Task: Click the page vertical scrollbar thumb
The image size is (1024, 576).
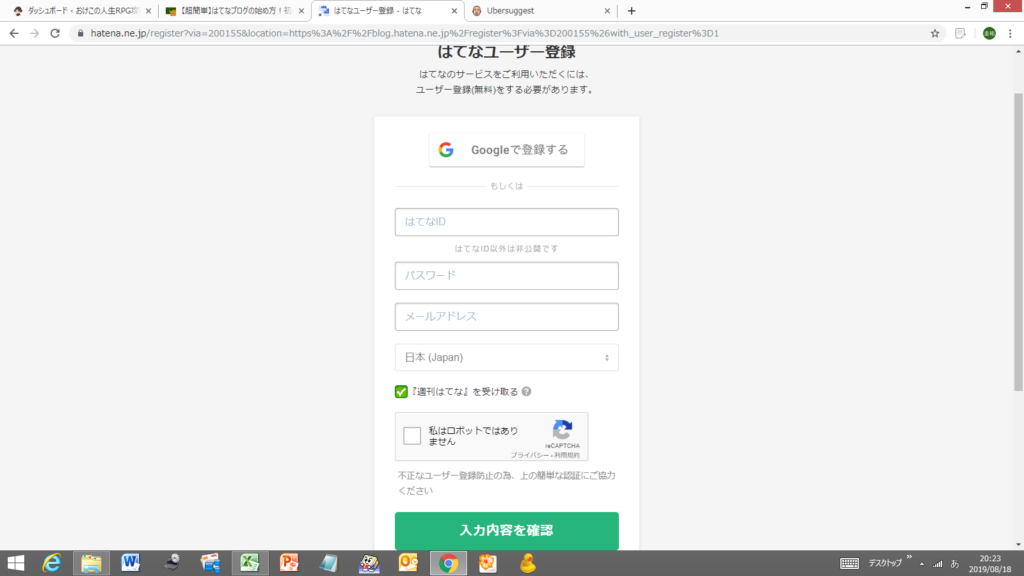Action: pyautogui.click(x=1018, y=242)
